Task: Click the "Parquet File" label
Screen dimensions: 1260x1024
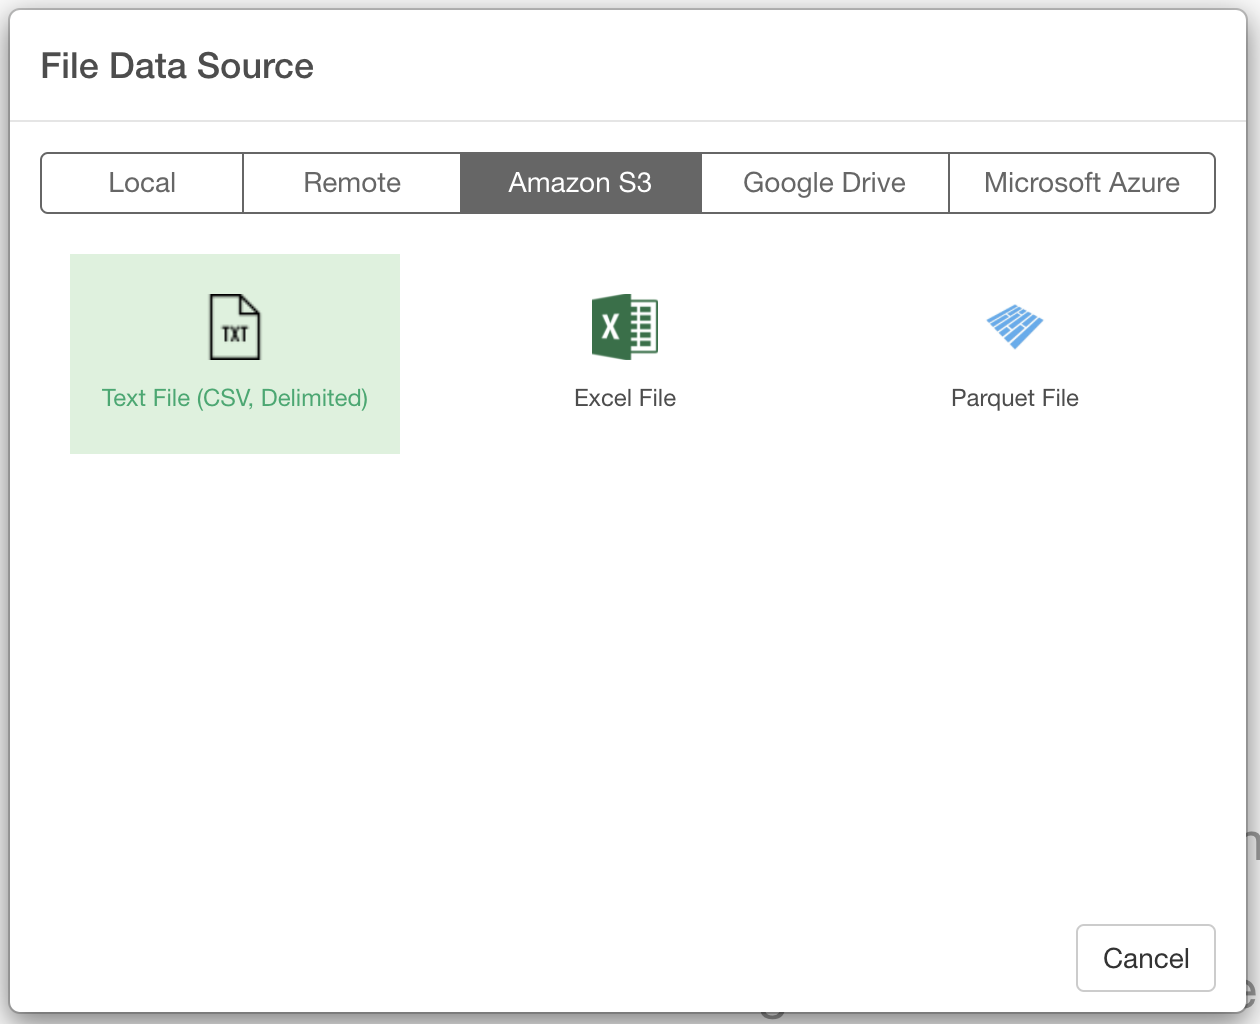Action: 1014,398
